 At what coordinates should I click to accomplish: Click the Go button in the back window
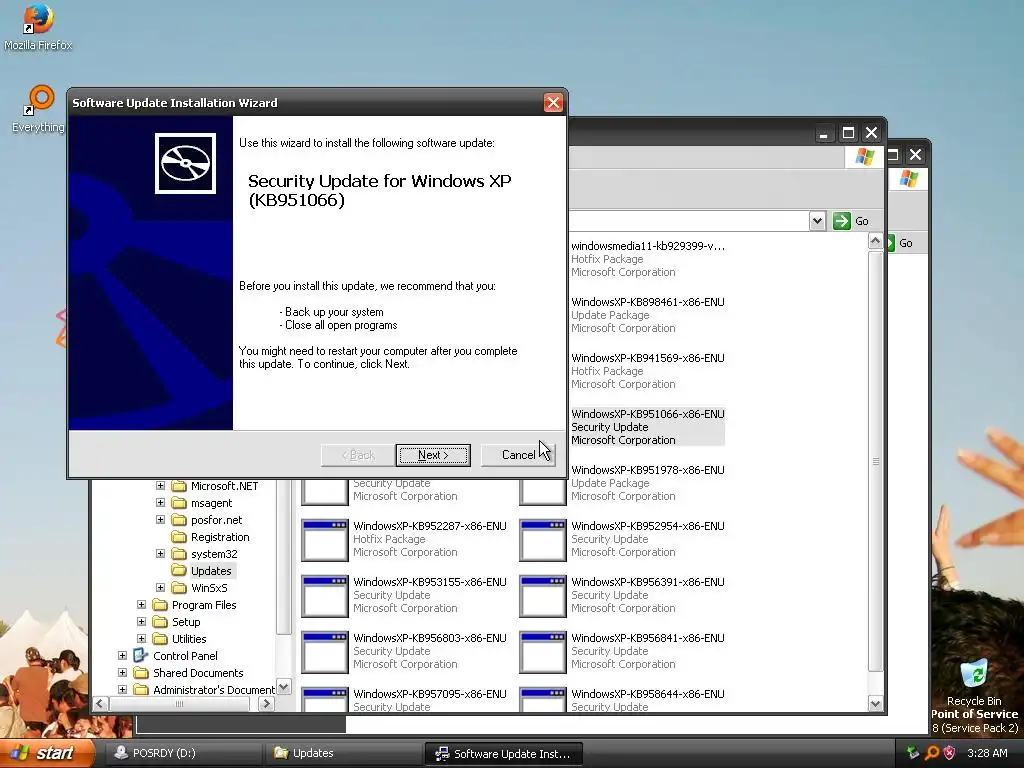tap(901, 243)
